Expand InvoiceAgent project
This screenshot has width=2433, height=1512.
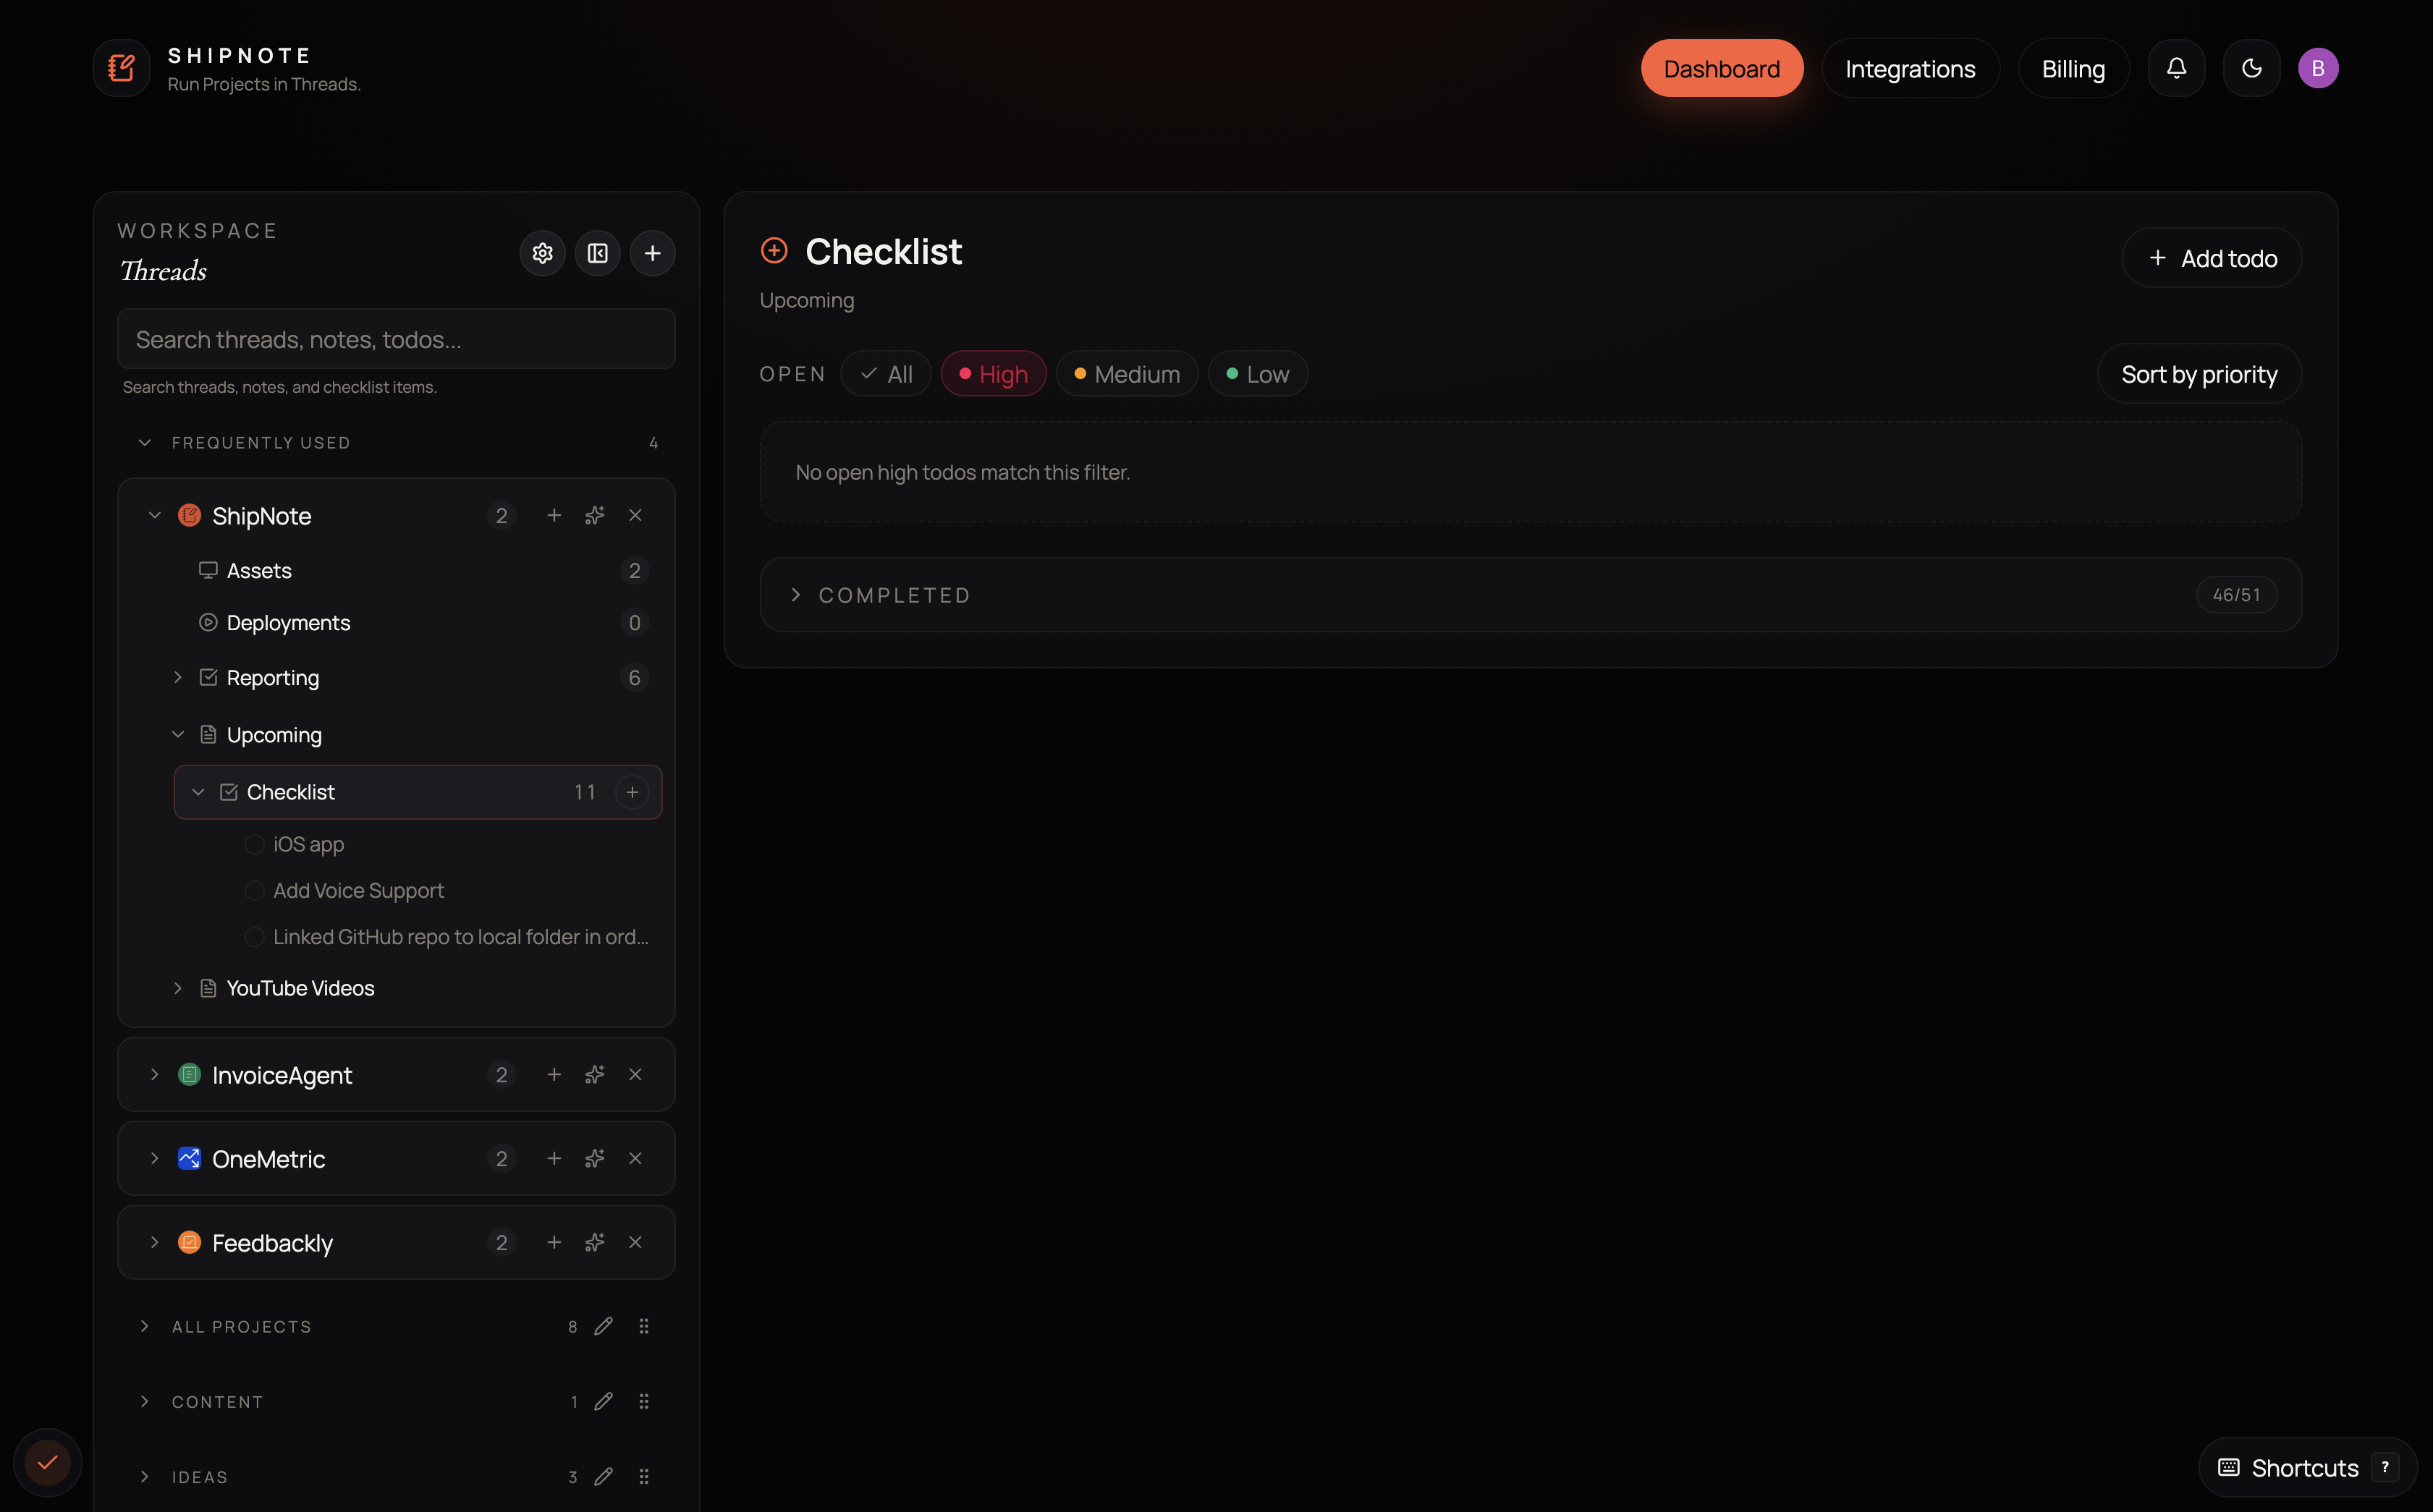(x=154, y=1074)
